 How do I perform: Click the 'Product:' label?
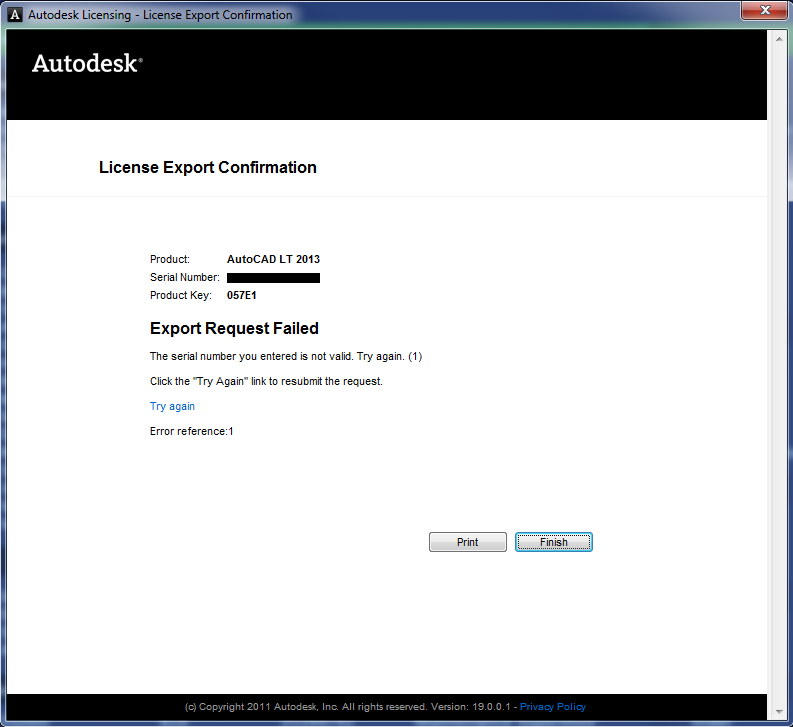point(169,259)
